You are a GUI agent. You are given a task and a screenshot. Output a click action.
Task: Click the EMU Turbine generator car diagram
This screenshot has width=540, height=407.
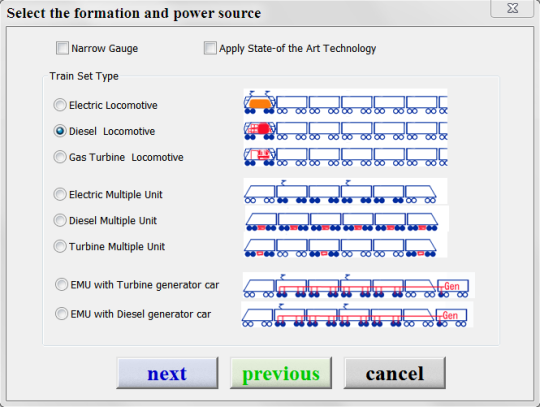point(359,285)
